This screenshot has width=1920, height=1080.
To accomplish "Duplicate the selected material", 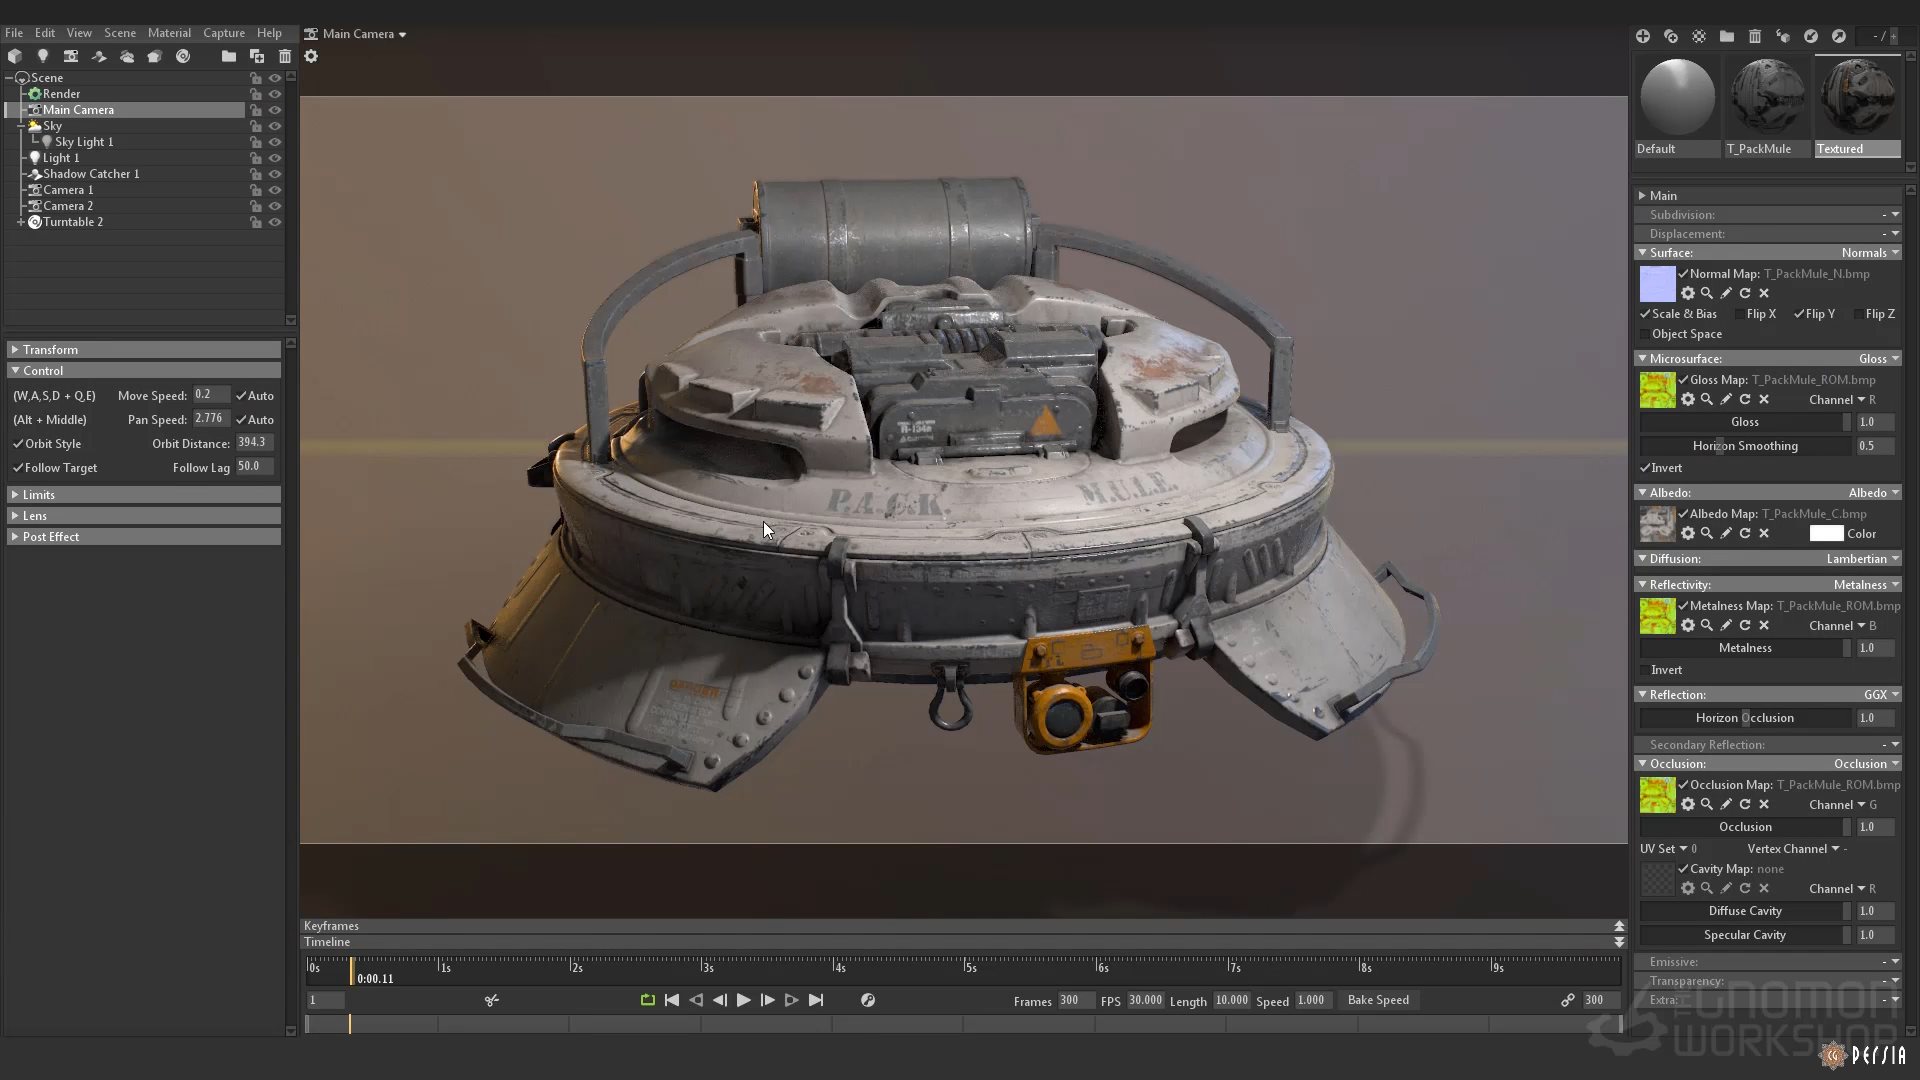I will (x=1671, y=36).
